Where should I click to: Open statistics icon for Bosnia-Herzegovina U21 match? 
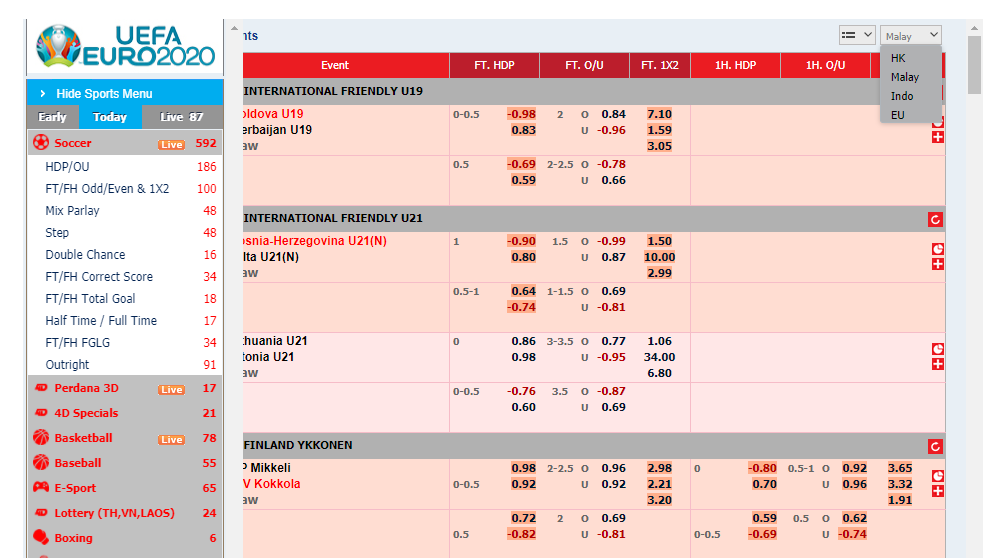[x=937, y=248]
